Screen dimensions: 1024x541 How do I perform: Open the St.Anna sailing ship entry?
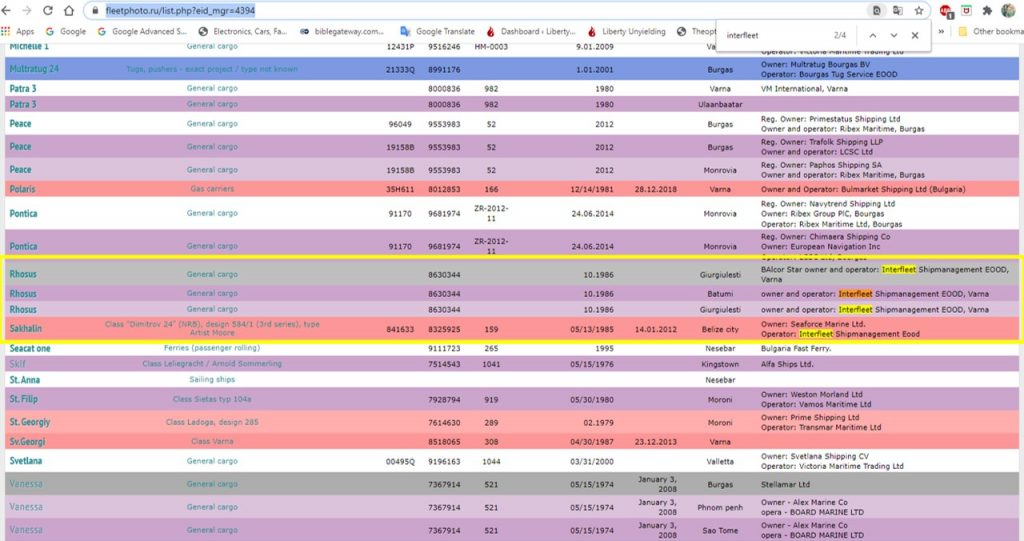[x=24, y=380]
